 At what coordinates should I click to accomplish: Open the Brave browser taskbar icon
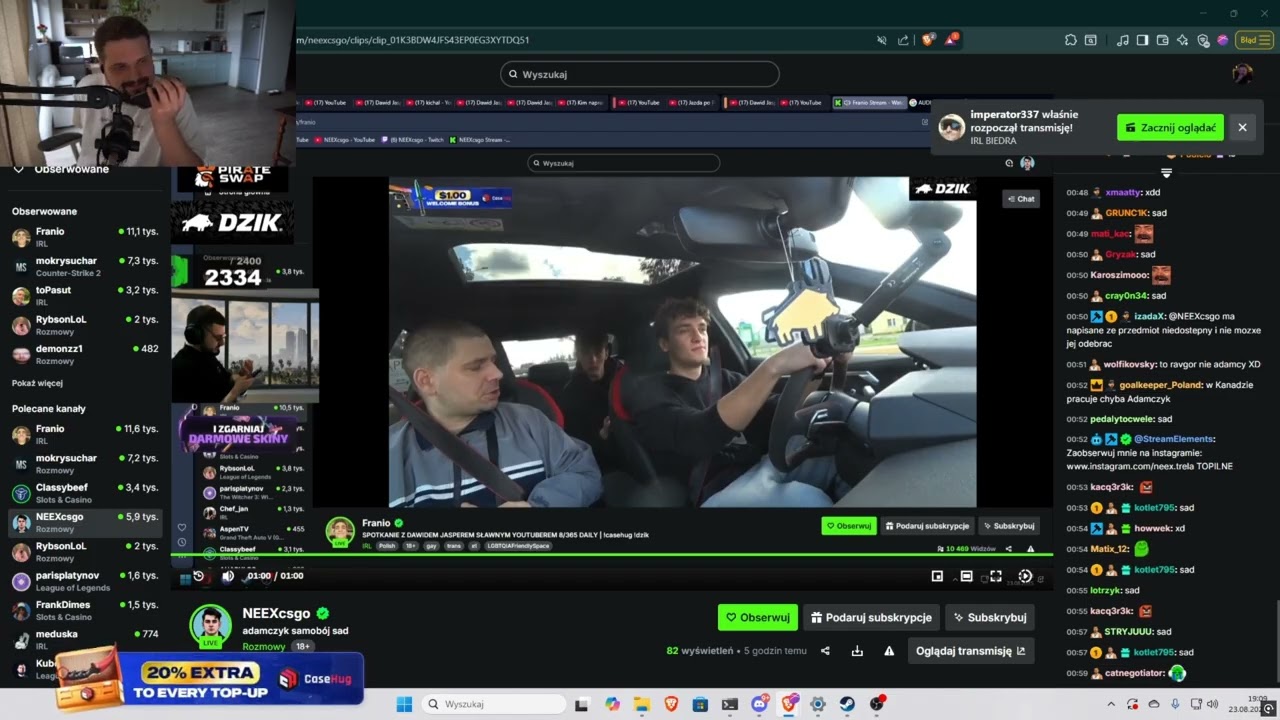[671, 704]
